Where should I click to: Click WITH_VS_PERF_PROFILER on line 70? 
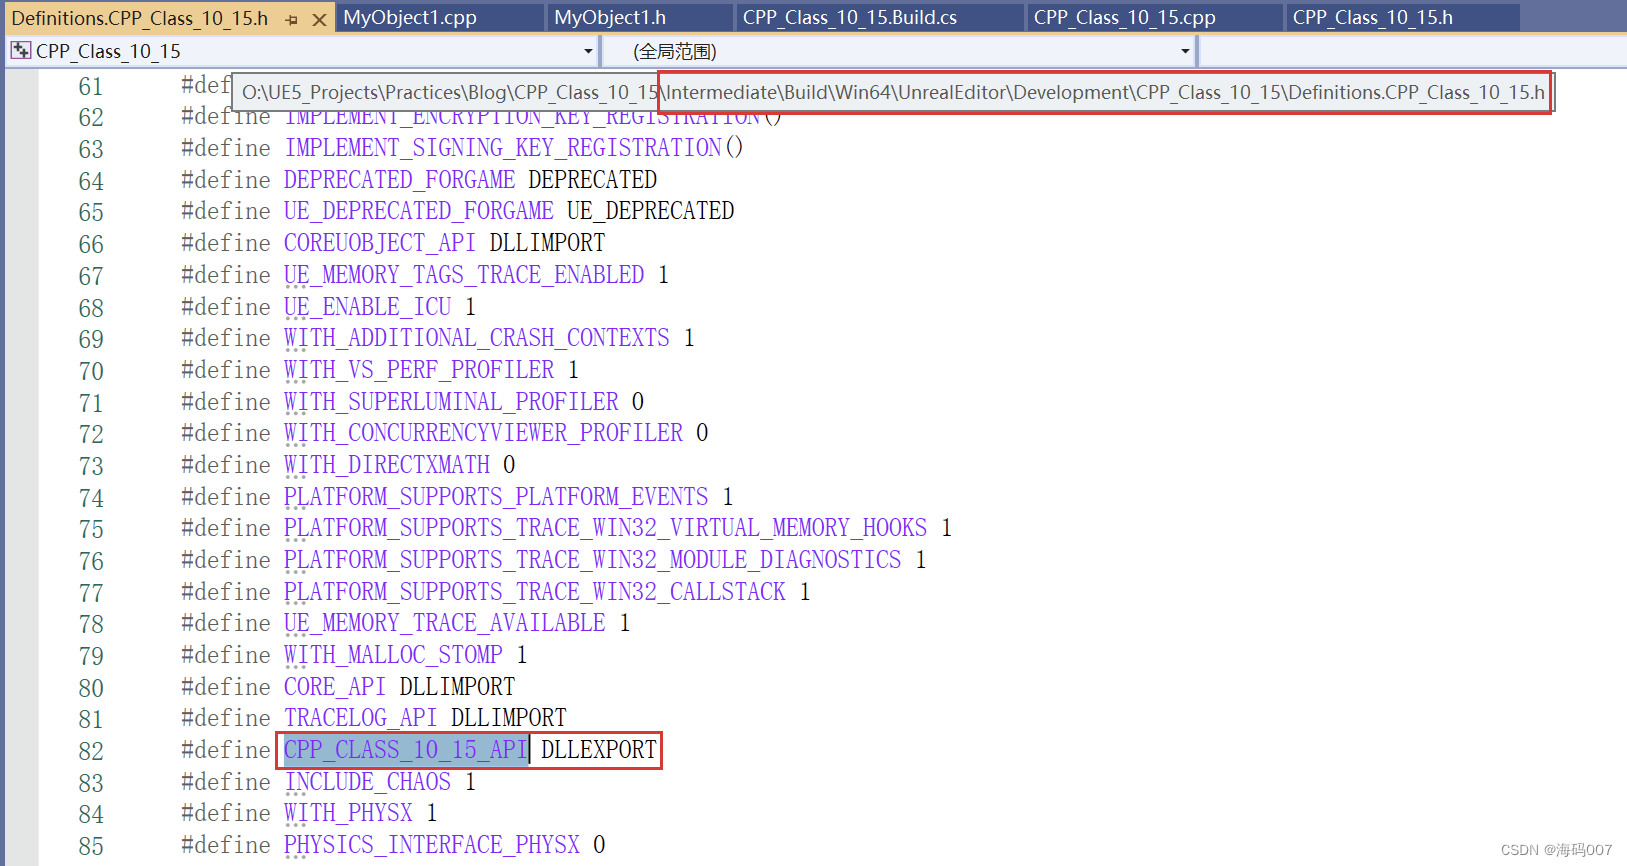419,369
